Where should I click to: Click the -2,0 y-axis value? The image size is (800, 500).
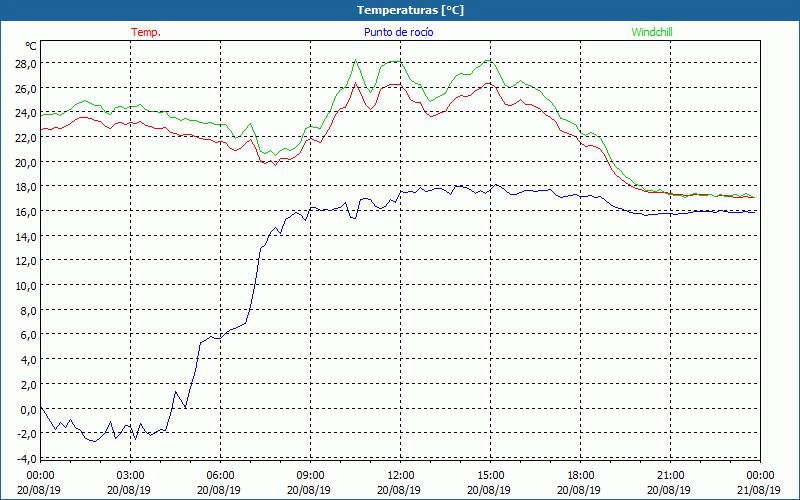pyautogui.click(x=27, y=434)
